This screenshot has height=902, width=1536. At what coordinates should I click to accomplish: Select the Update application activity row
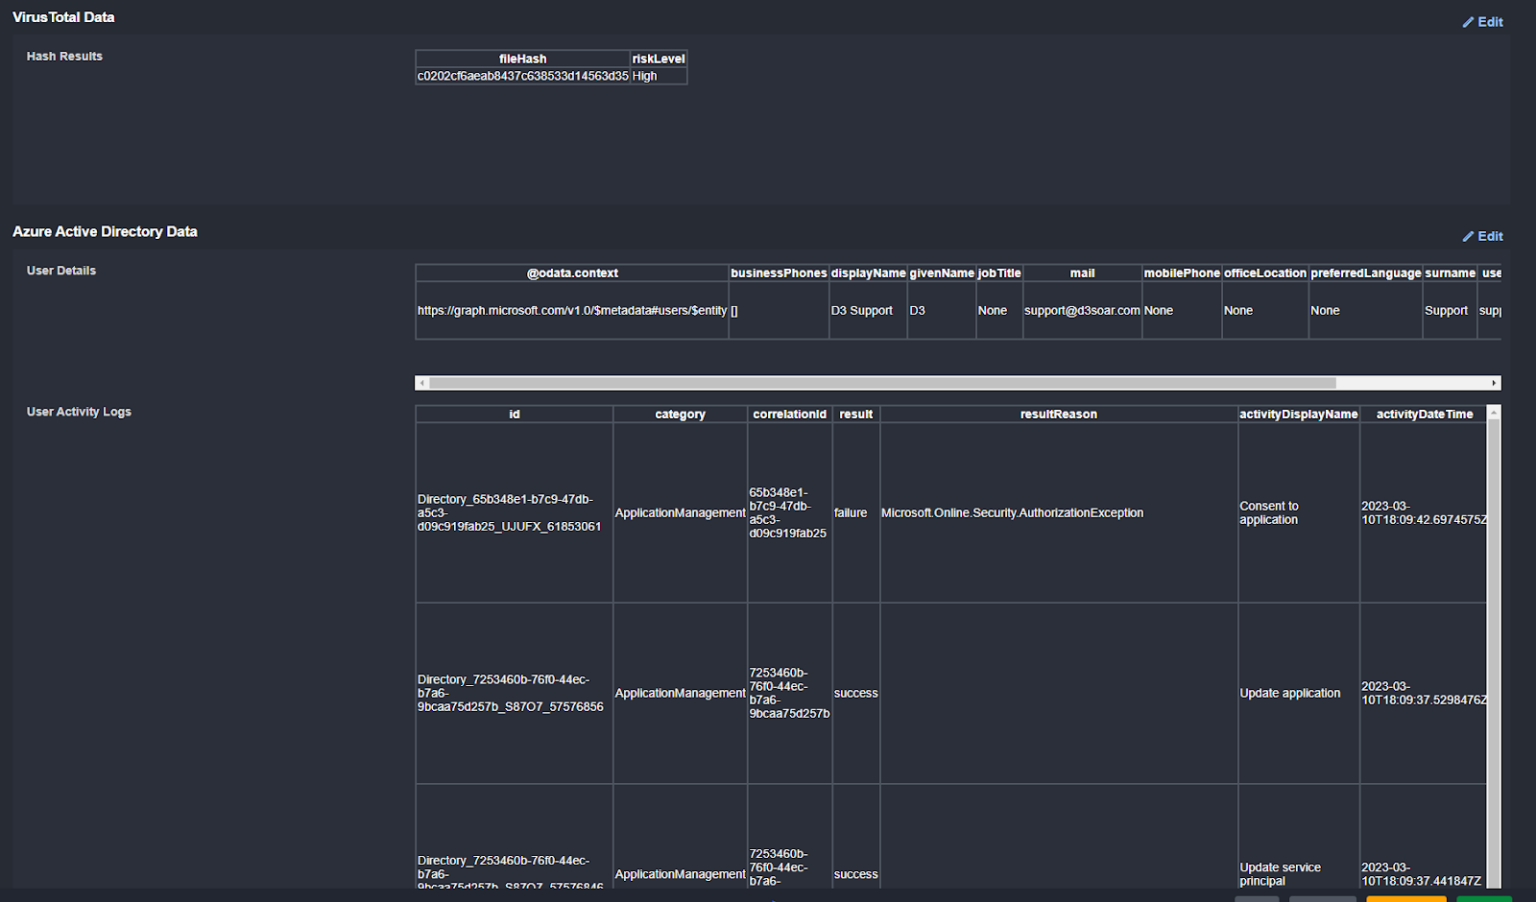point(1290,692)
